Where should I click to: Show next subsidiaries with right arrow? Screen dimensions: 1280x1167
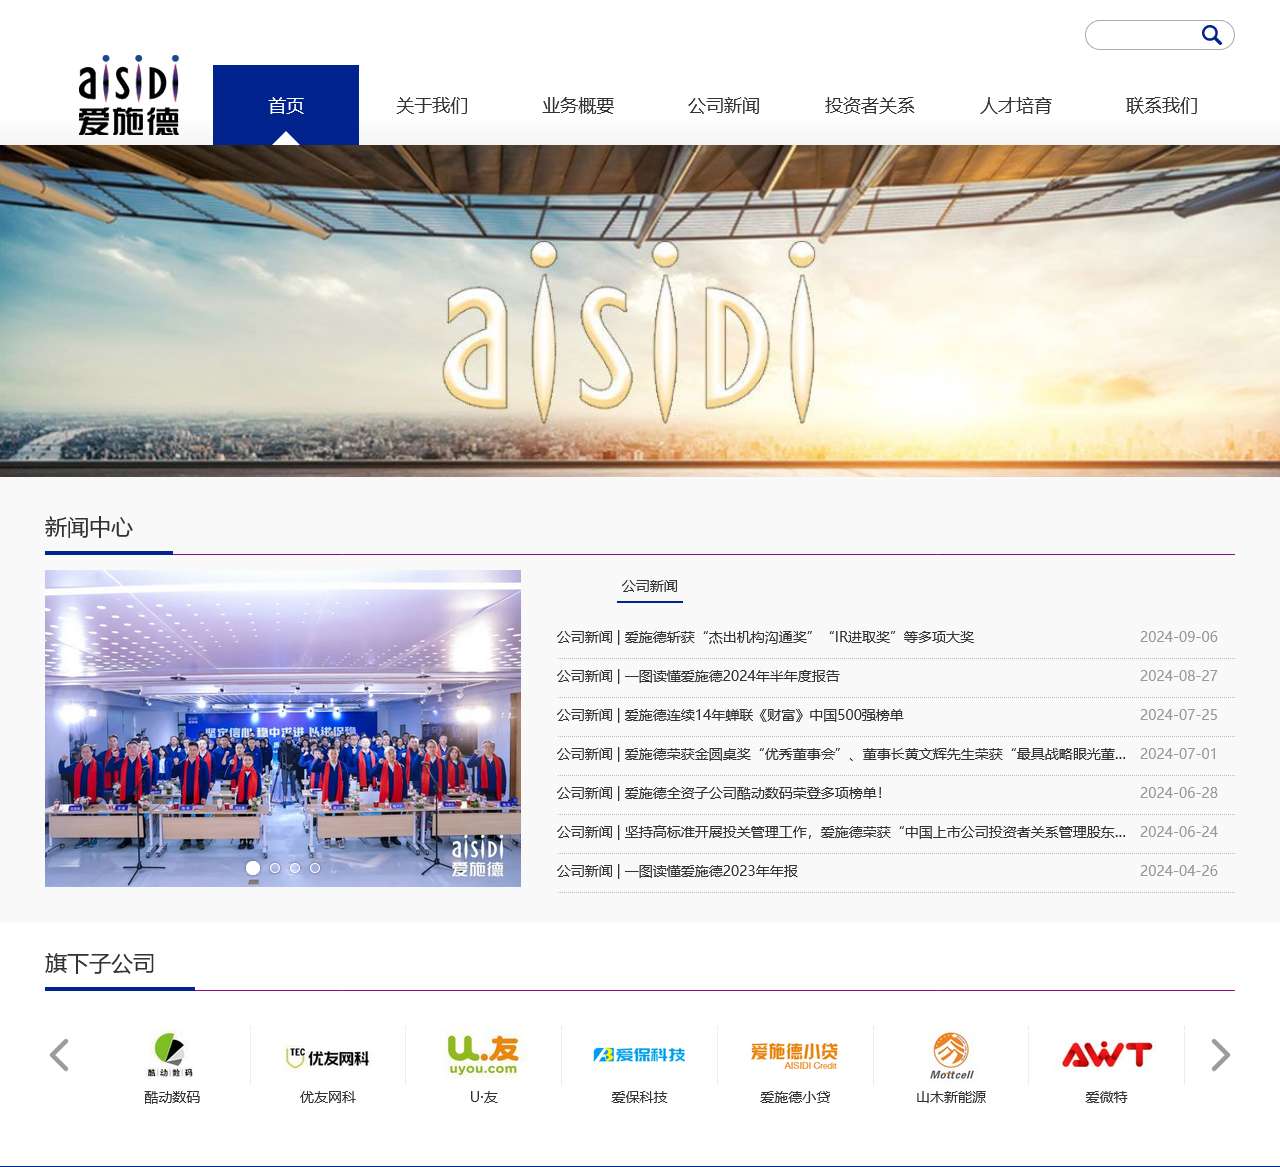[1220, 1055]
